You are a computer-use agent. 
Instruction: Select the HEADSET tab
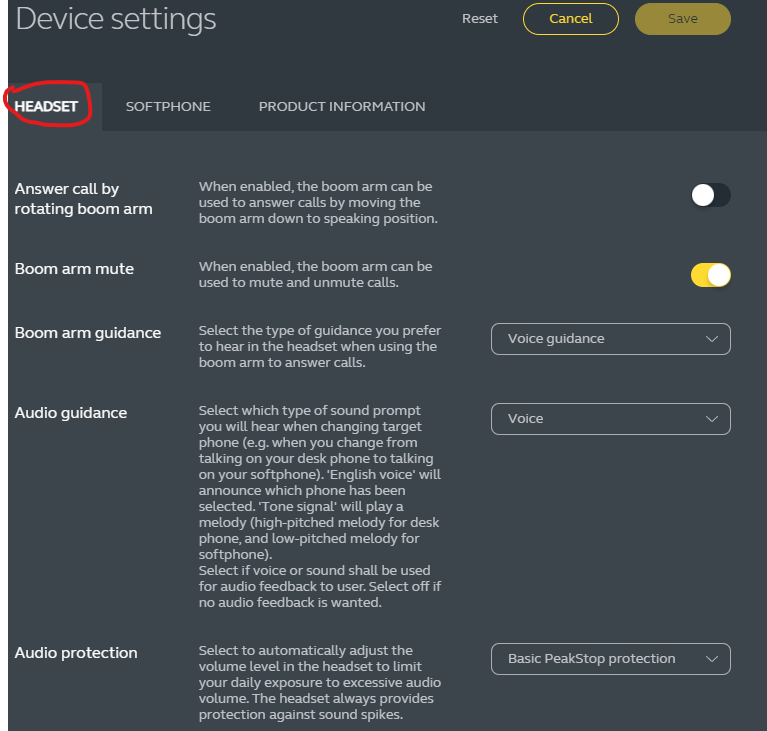46,106
